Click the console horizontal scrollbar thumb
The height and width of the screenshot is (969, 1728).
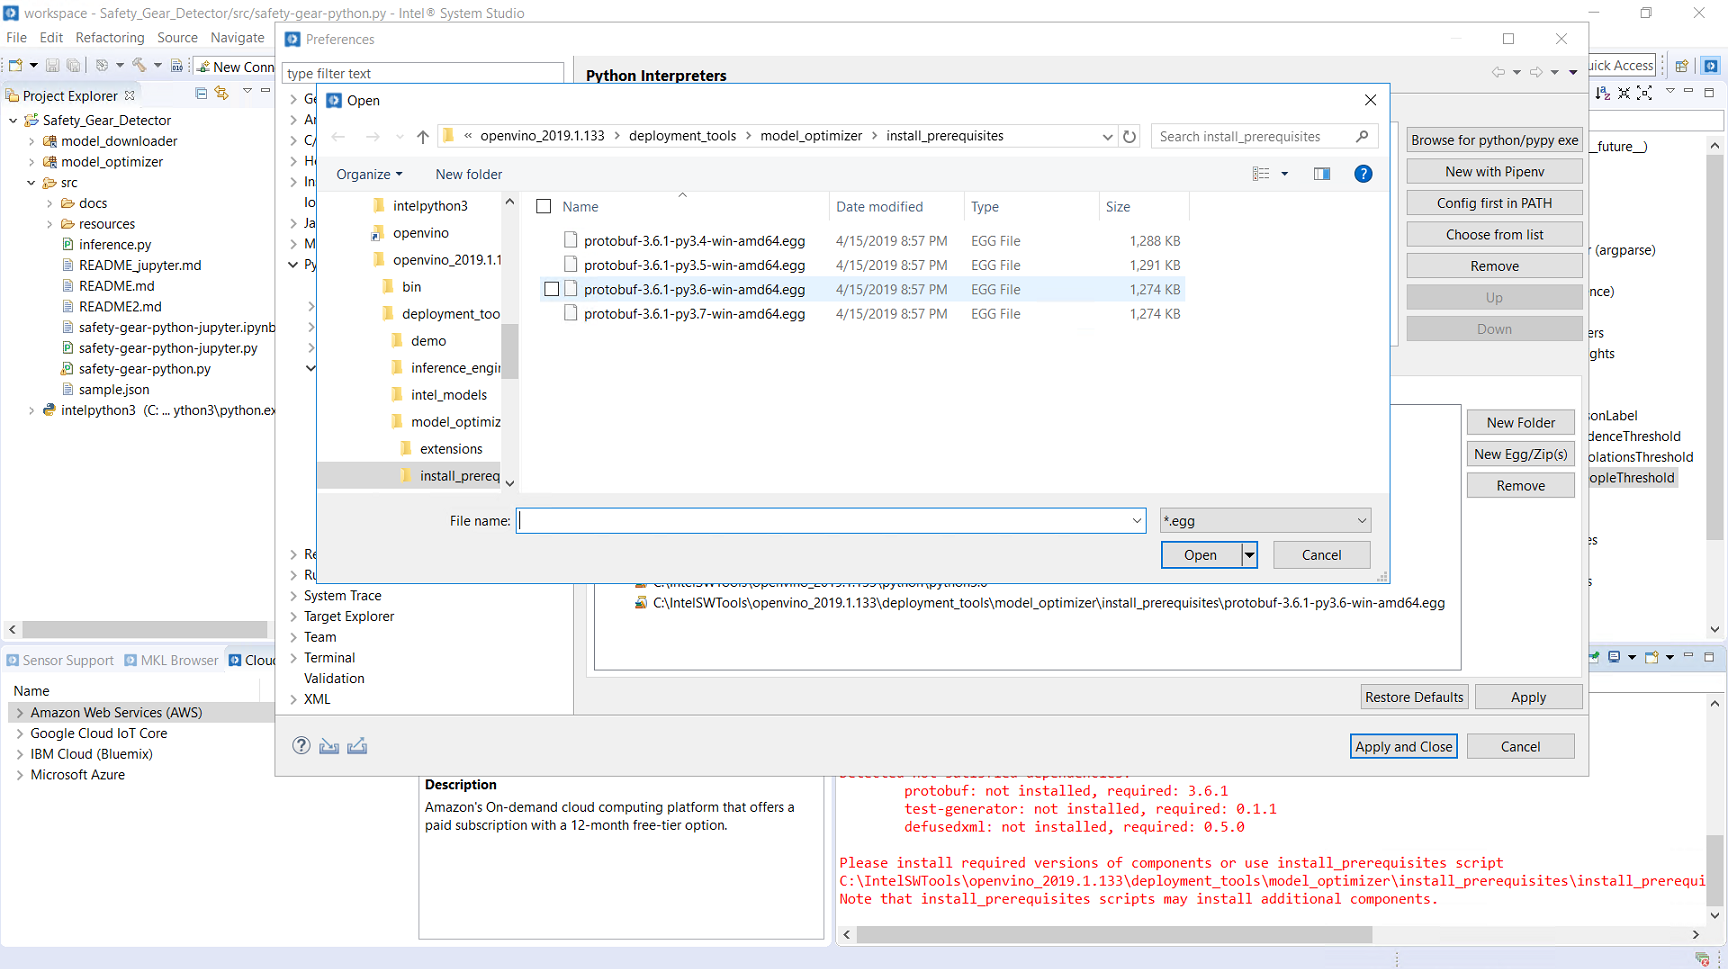(1114, 934)
